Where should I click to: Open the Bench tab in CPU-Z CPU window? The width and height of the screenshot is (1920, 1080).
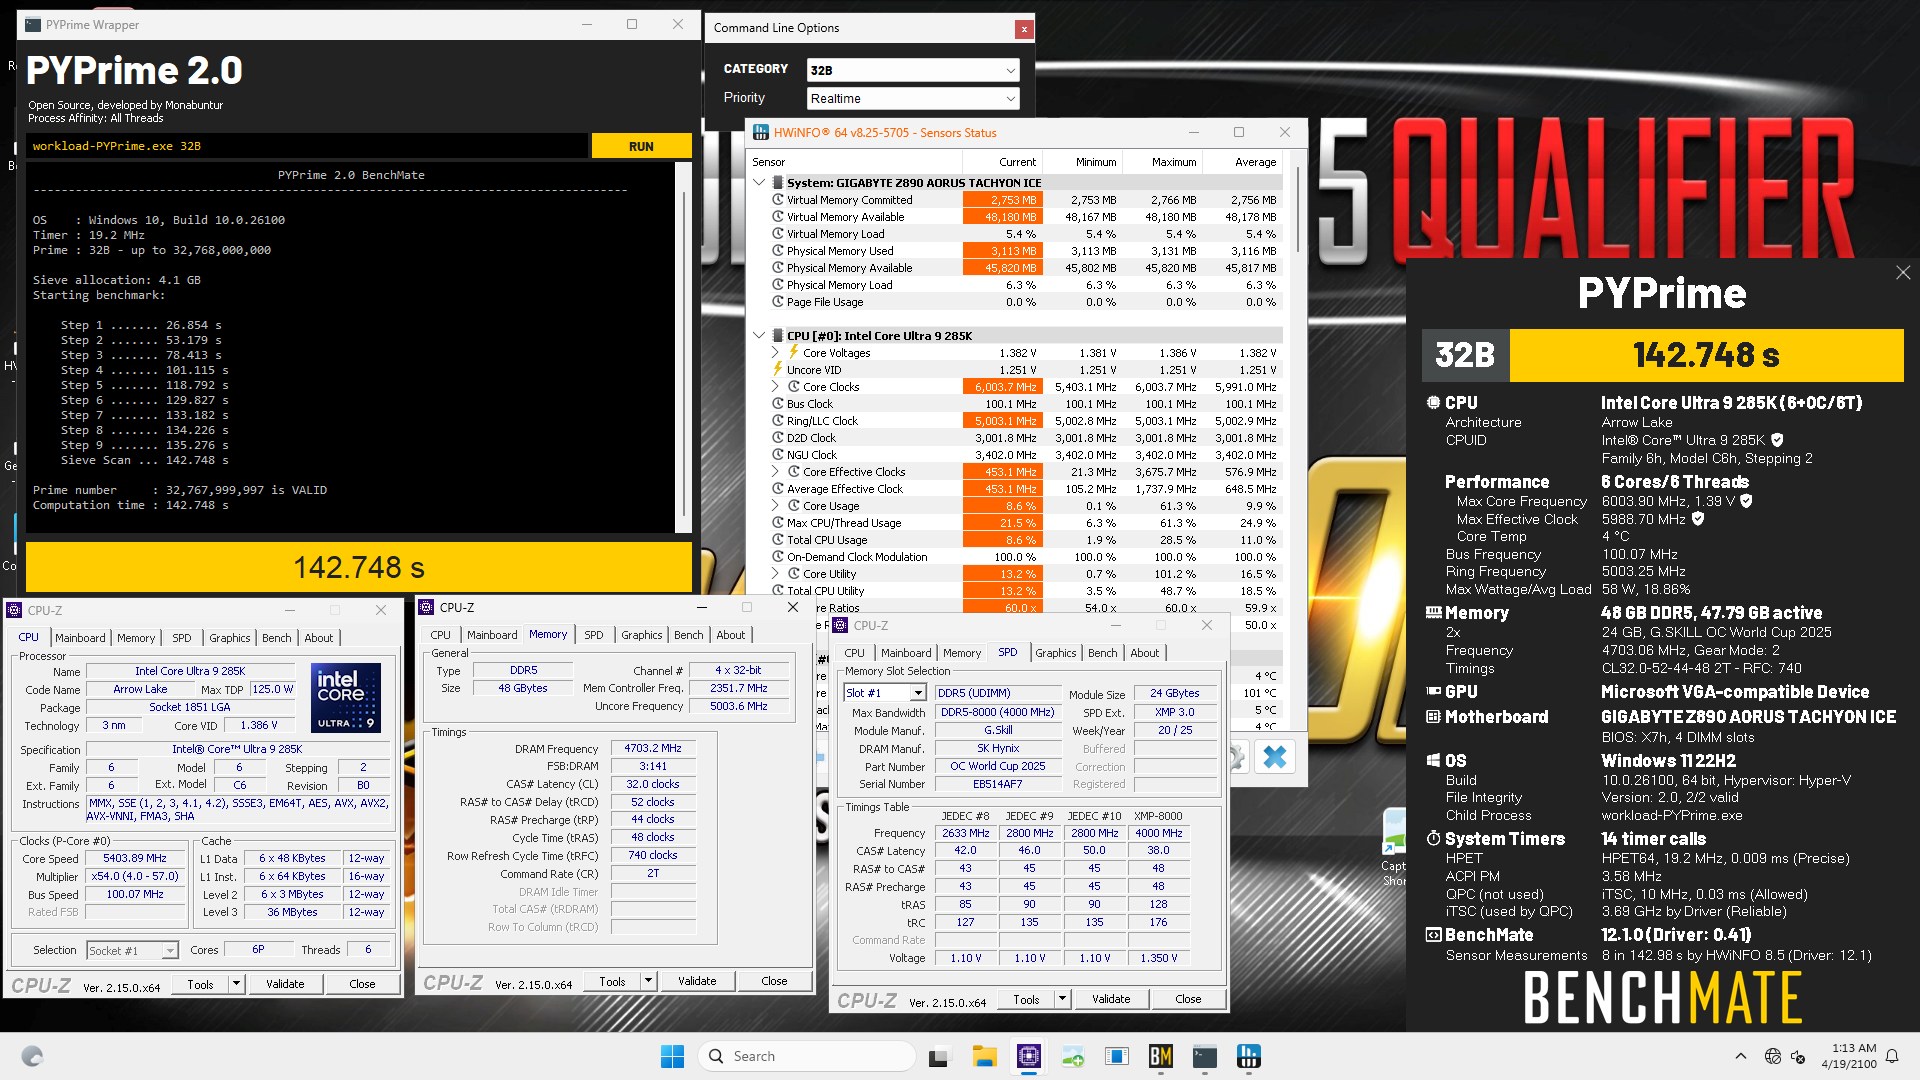pos(277,638)
